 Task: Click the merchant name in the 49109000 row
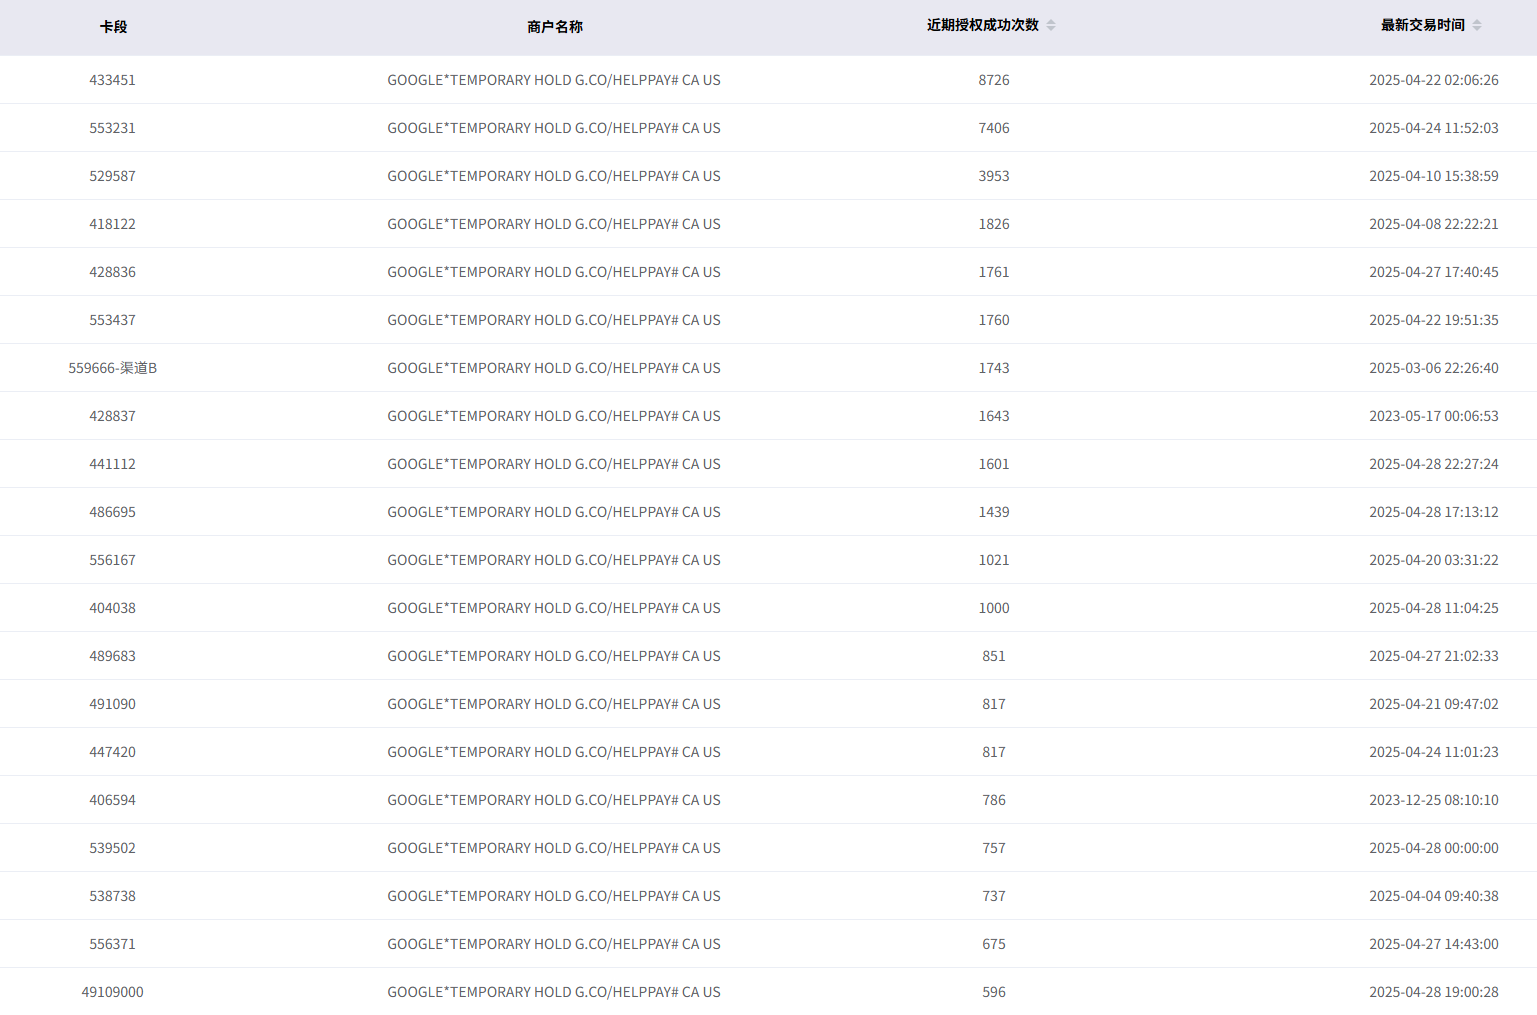554,992
